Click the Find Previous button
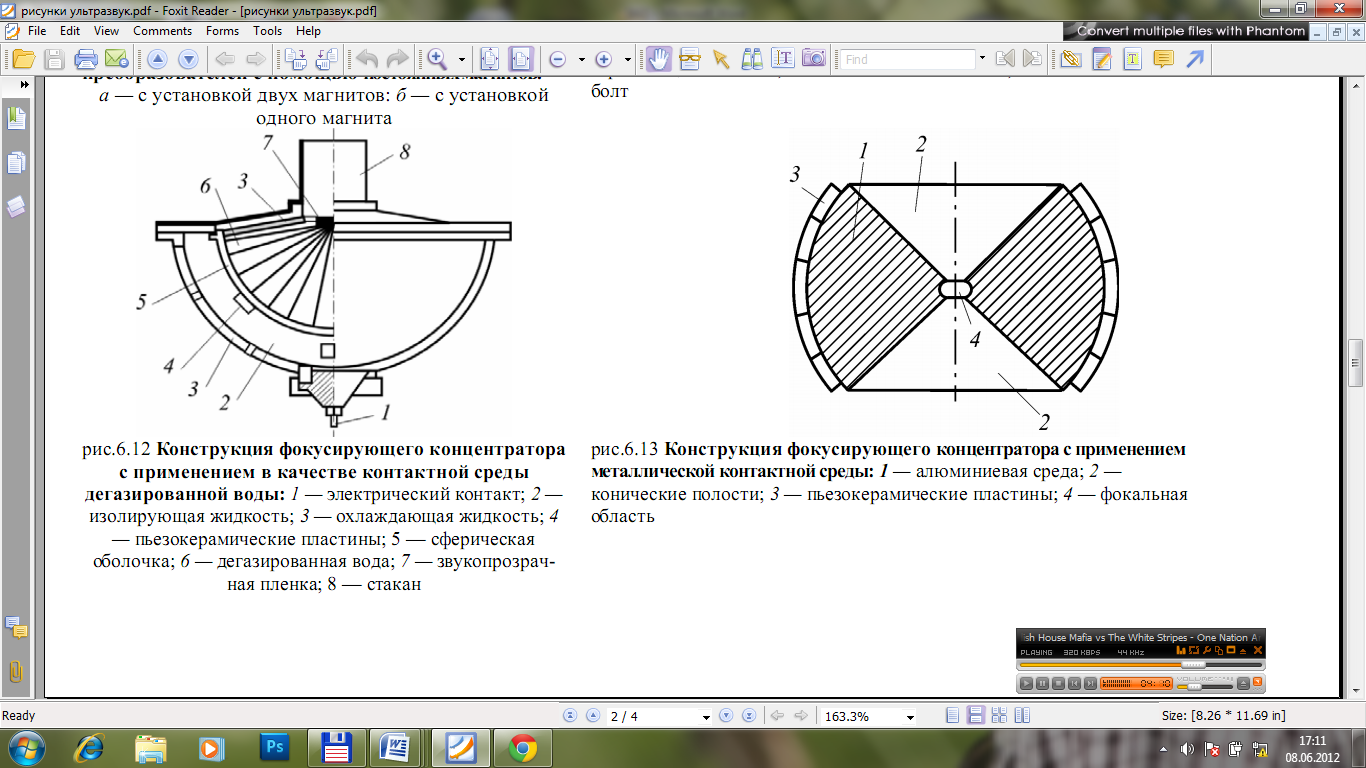Image resolution: width=1366 pixels, height=768 pixels. point(1004,59)
